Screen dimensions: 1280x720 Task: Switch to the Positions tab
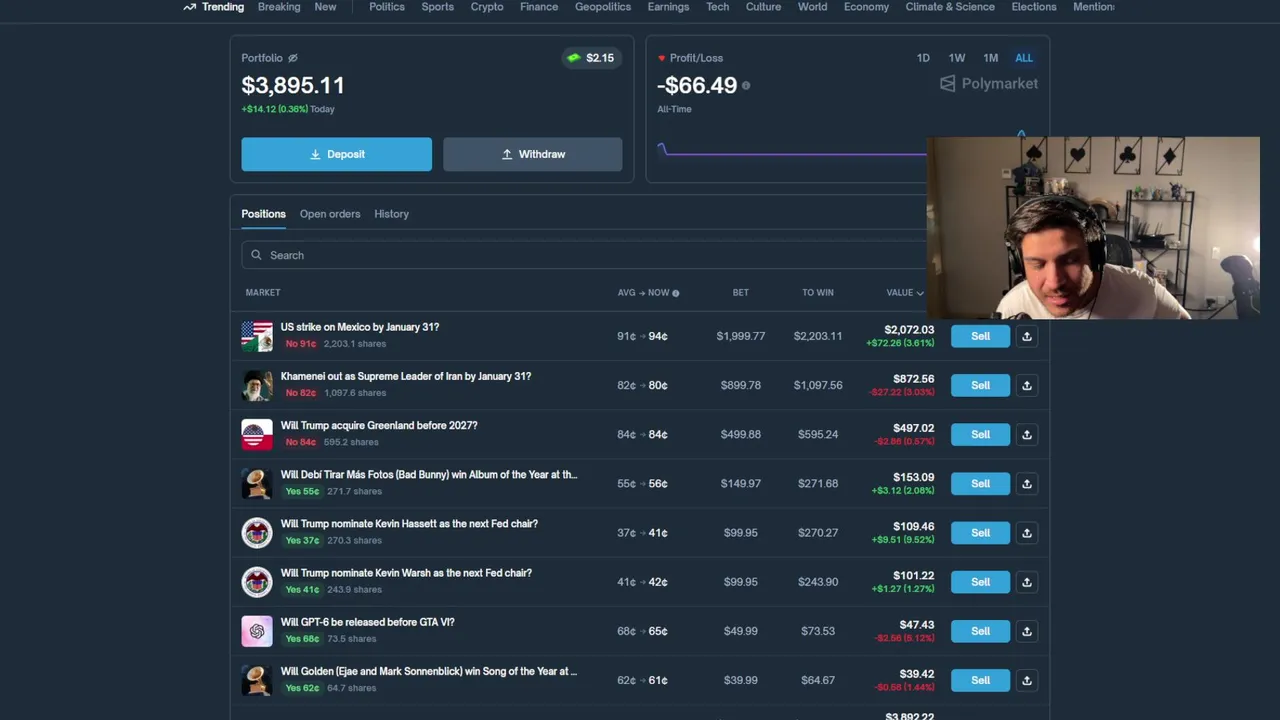263,214
